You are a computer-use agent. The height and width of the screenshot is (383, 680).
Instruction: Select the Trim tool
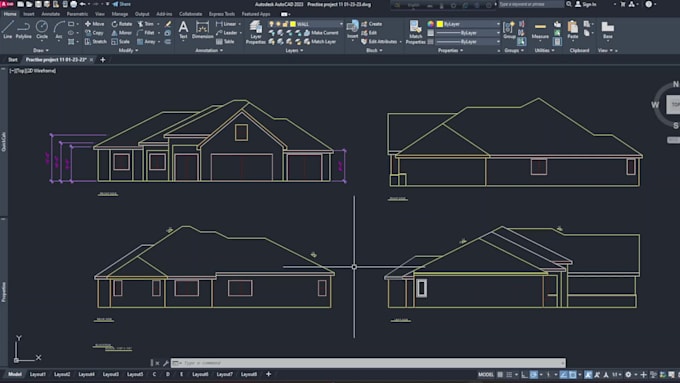[x=146, y=24]
